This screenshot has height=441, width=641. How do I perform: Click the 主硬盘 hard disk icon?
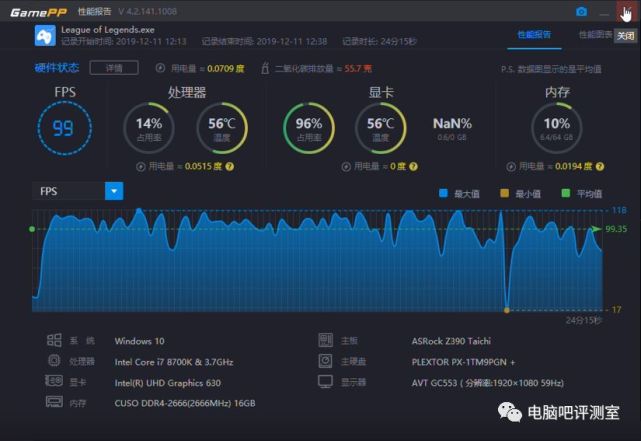click(325, 360)
